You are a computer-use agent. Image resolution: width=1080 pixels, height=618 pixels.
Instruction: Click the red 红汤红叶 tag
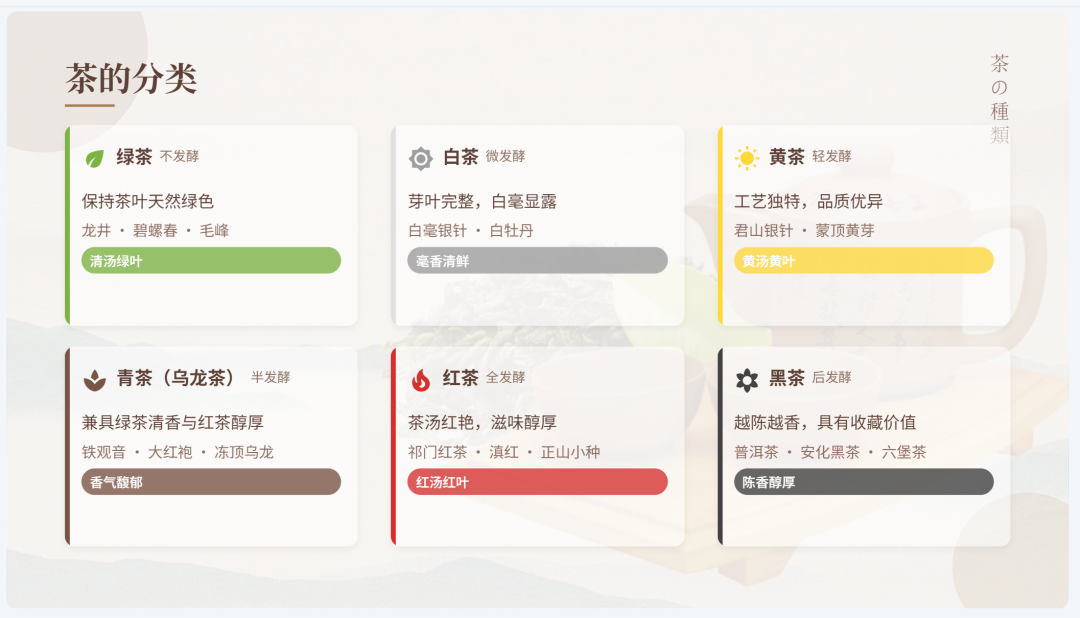click(537, 482)
